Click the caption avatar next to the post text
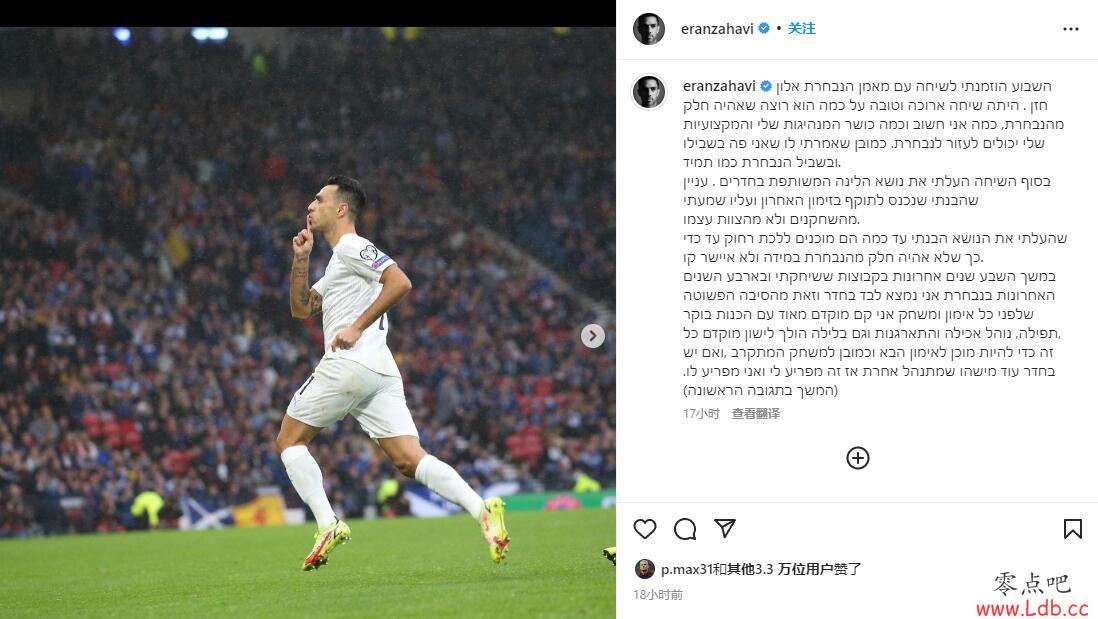 [648, 91]
